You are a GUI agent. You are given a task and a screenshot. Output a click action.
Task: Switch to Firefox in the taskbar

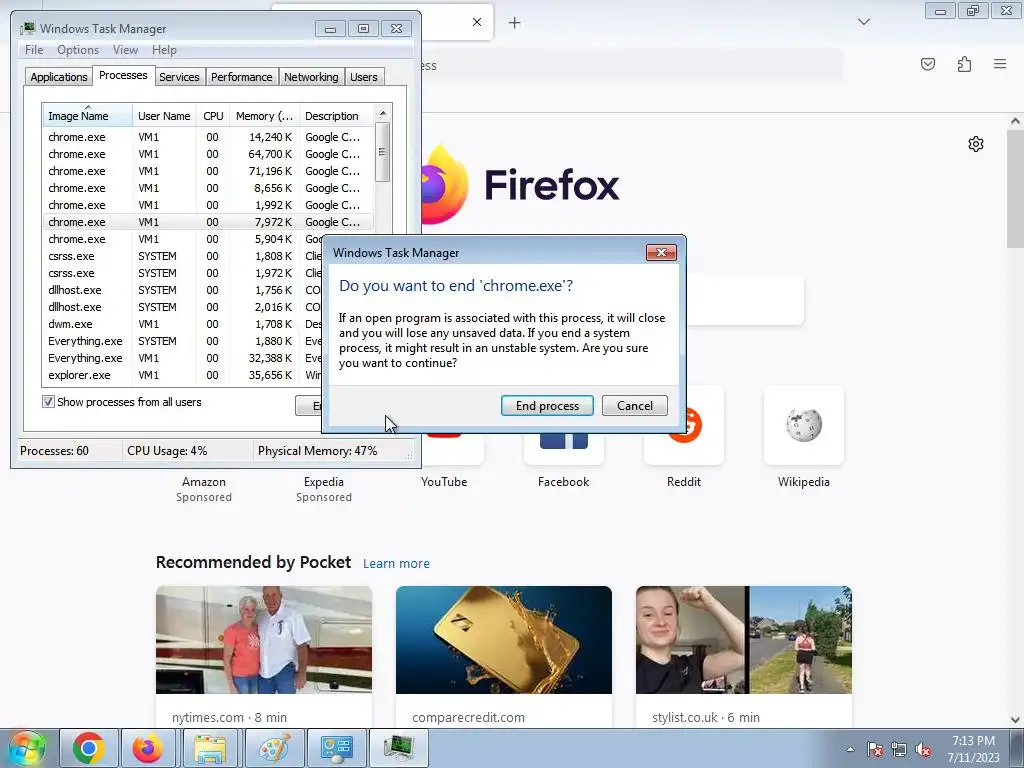(x=148, y=748)
